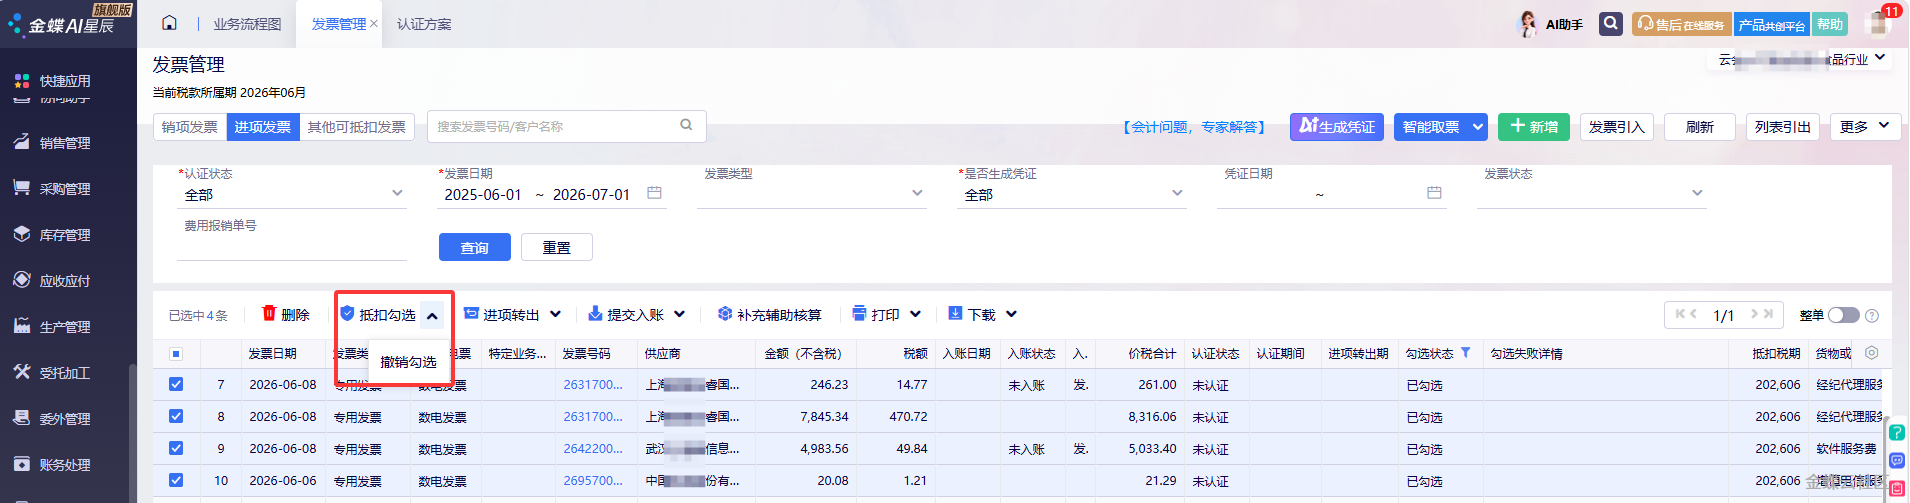Click the magnifier in invoice search box
The width and height of the screenshot is (1910, 503).
(x=686, y=125)
